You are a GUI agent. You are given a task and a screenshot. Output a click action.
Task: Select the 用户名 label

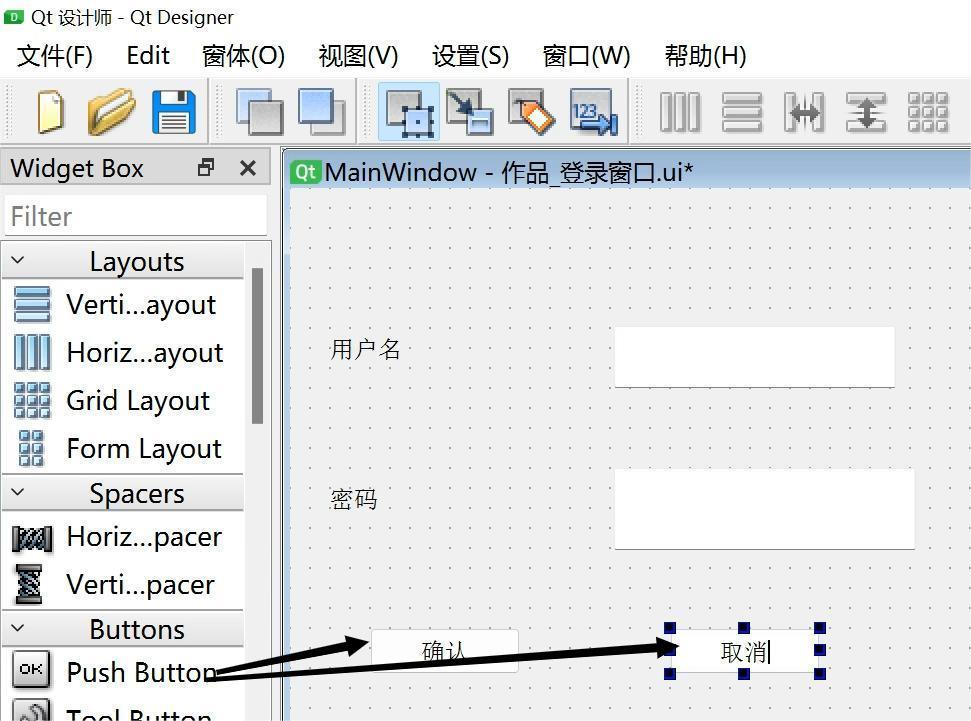[365, 350]
